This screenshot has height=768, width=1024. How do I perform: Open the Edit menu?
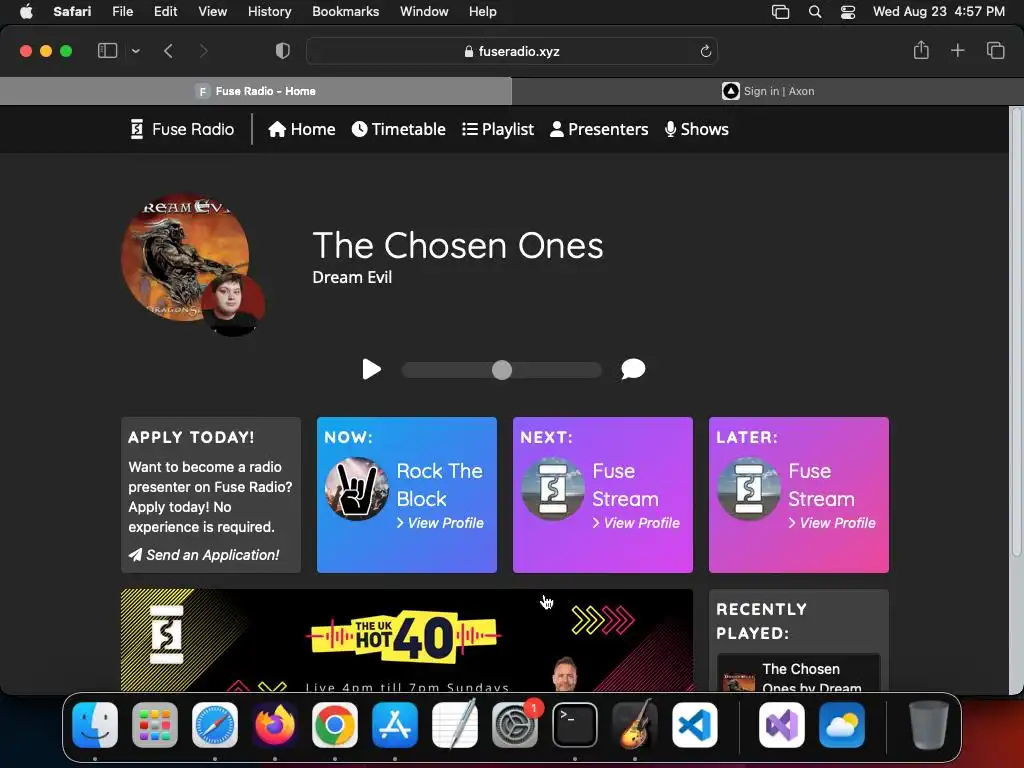point(165,11)
